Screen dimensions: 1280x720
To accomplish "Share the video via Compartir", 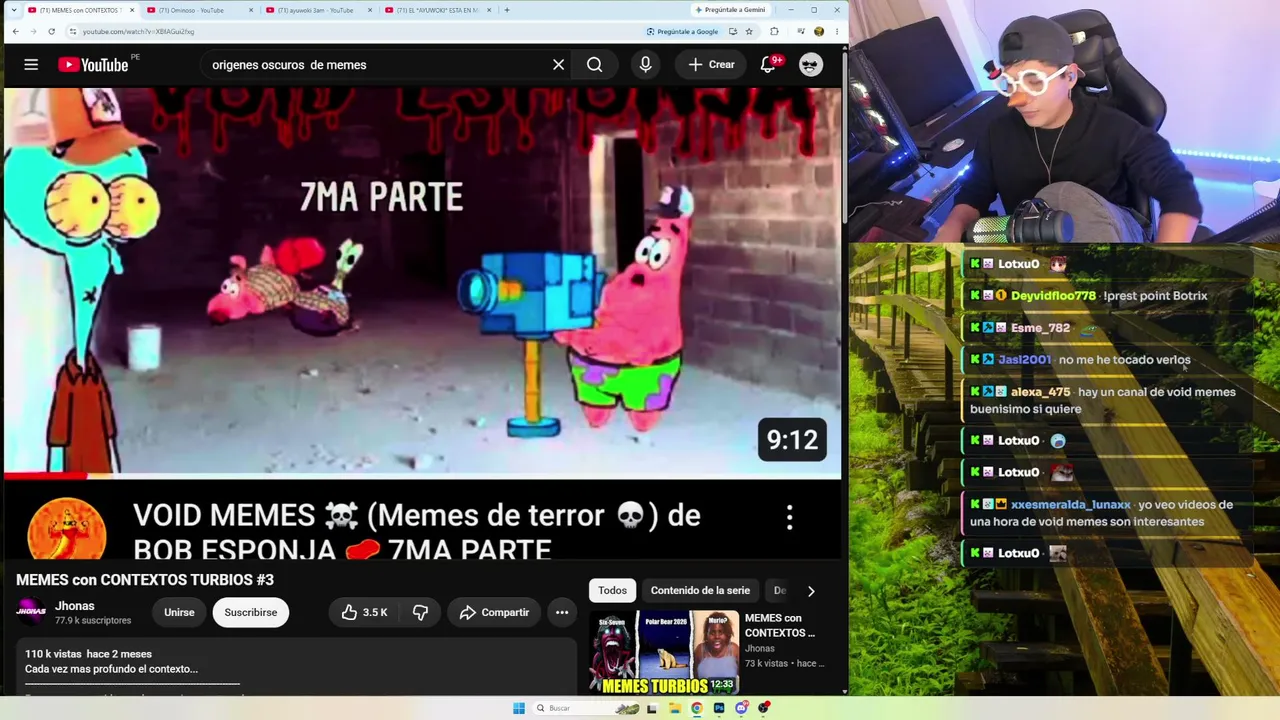I will [x=494, y=612].
